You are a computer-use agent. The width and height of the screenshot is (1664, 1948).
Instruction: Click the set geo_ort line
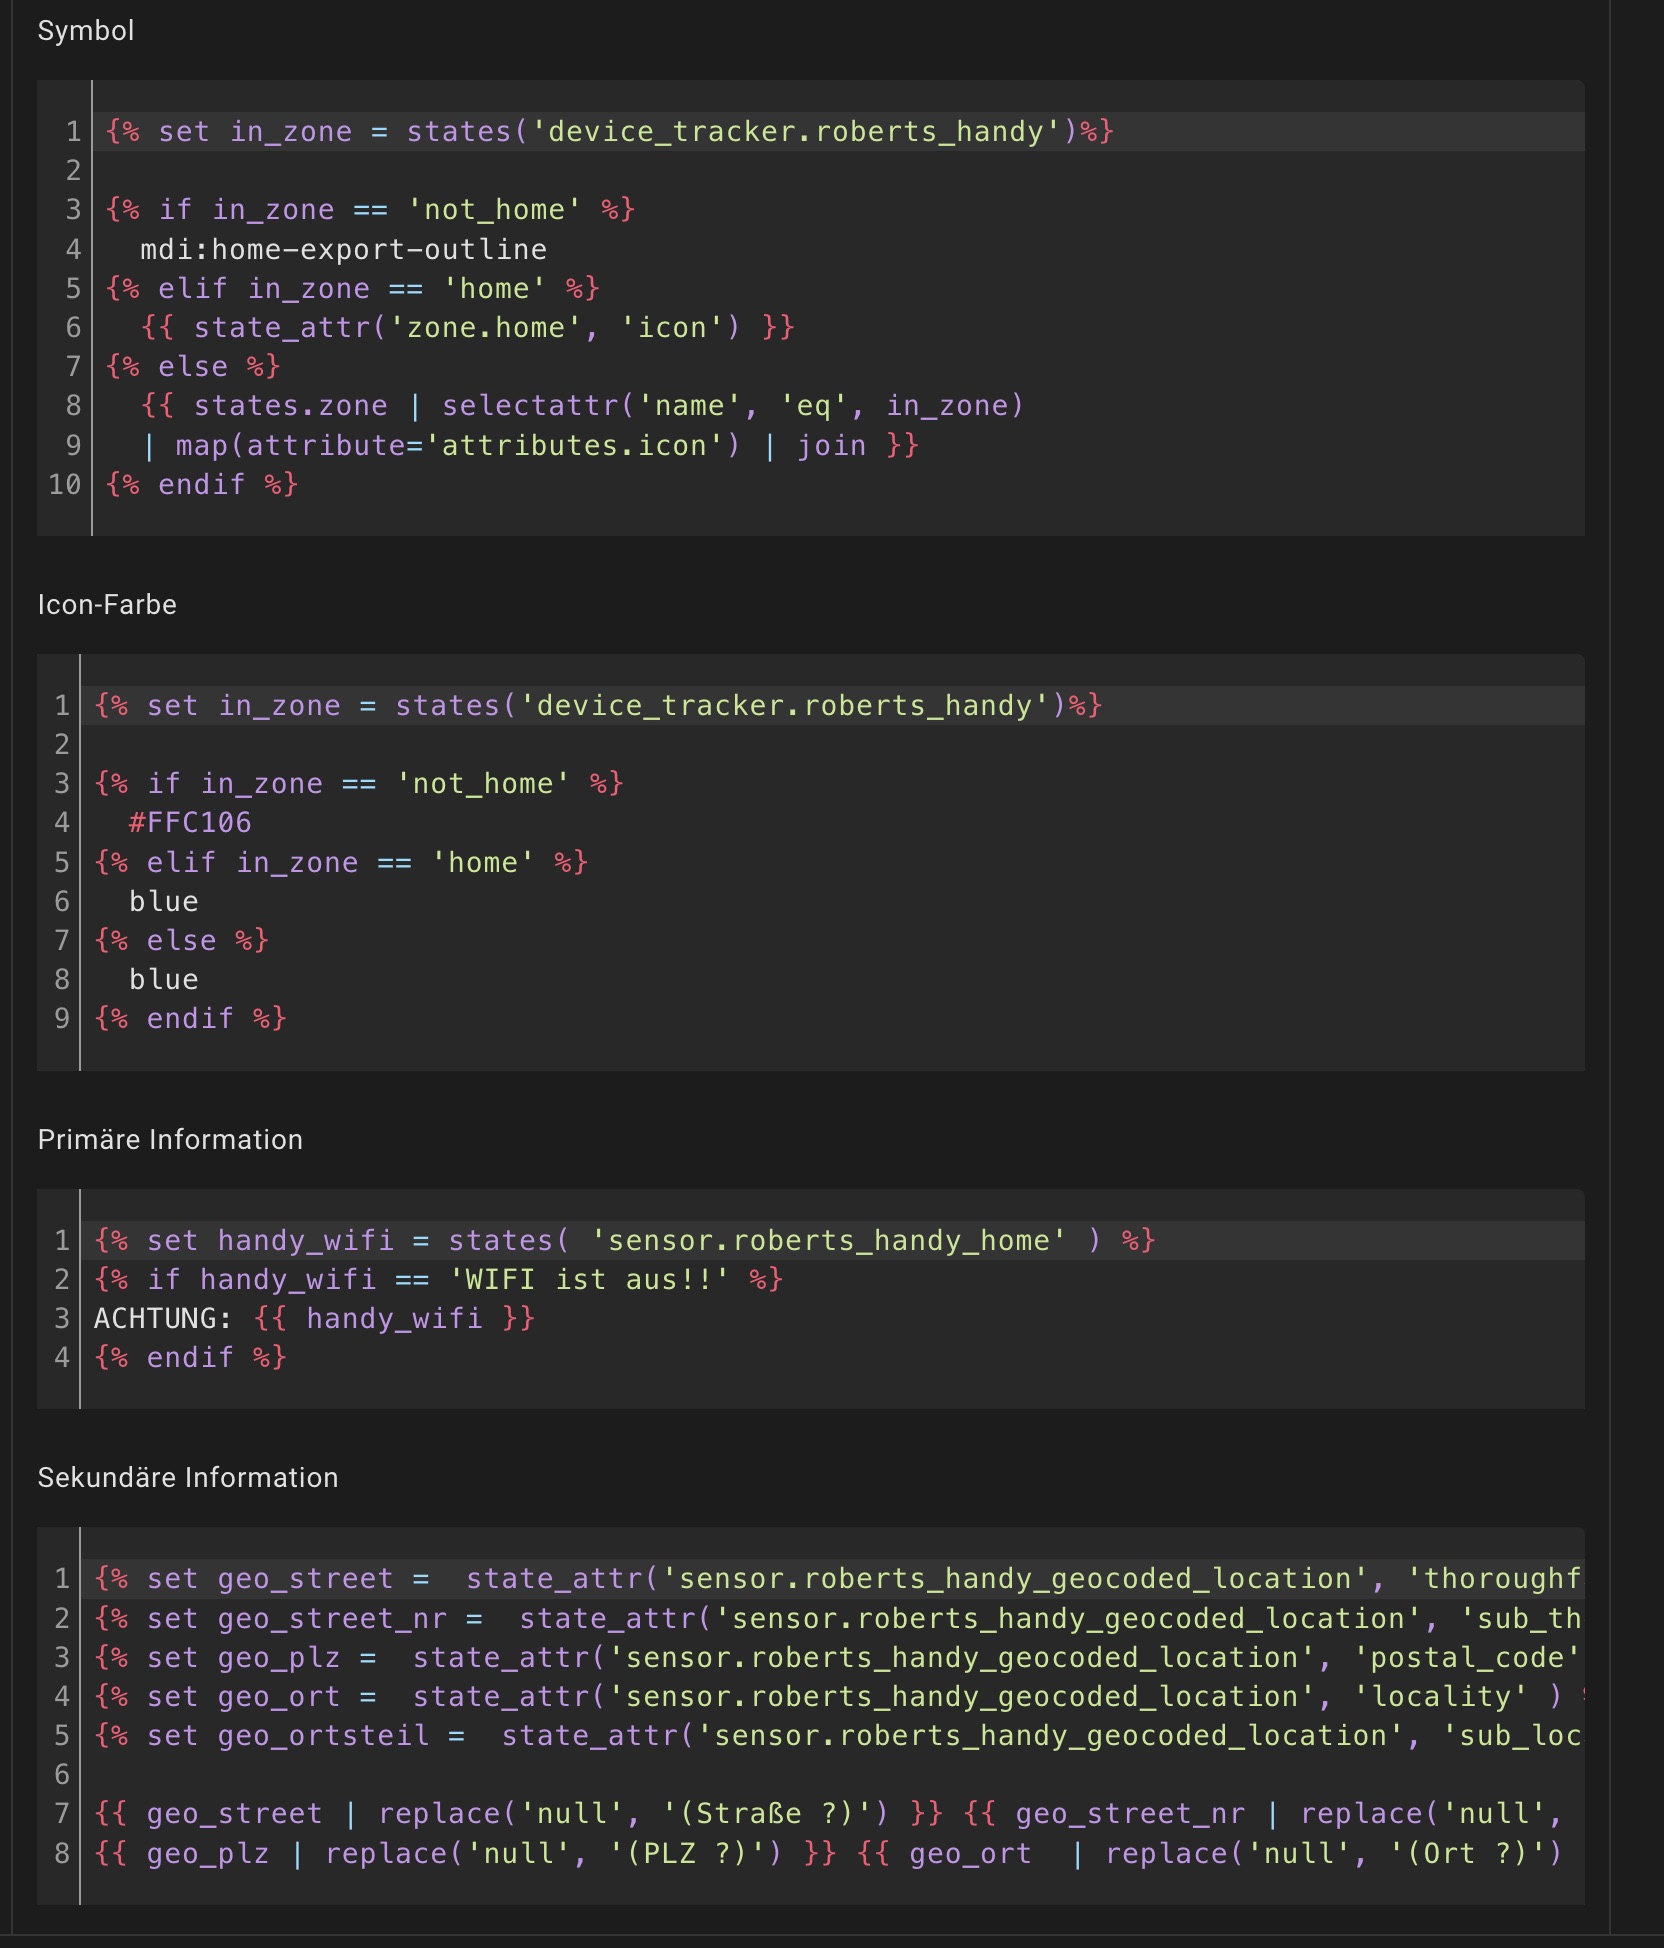pyautogui.click(x=838, y=1696)
